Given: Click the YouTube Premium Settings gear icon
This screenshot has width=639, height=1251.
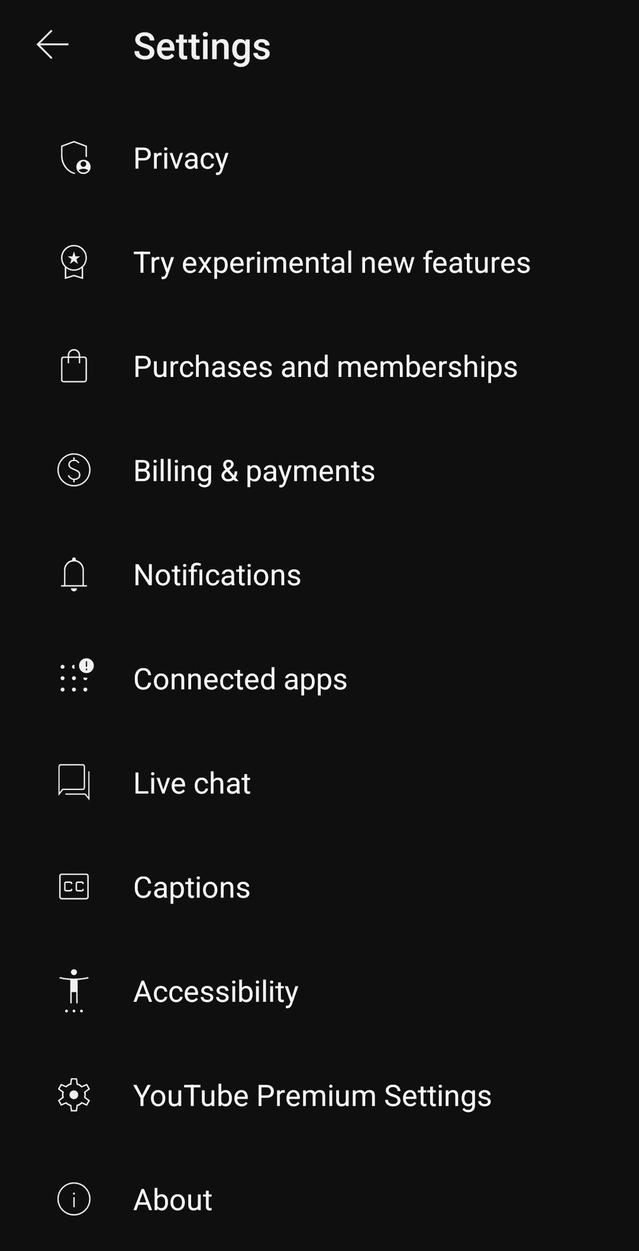Looking at the screenshot, I should pyautogui.click(x=73, y=1095).
